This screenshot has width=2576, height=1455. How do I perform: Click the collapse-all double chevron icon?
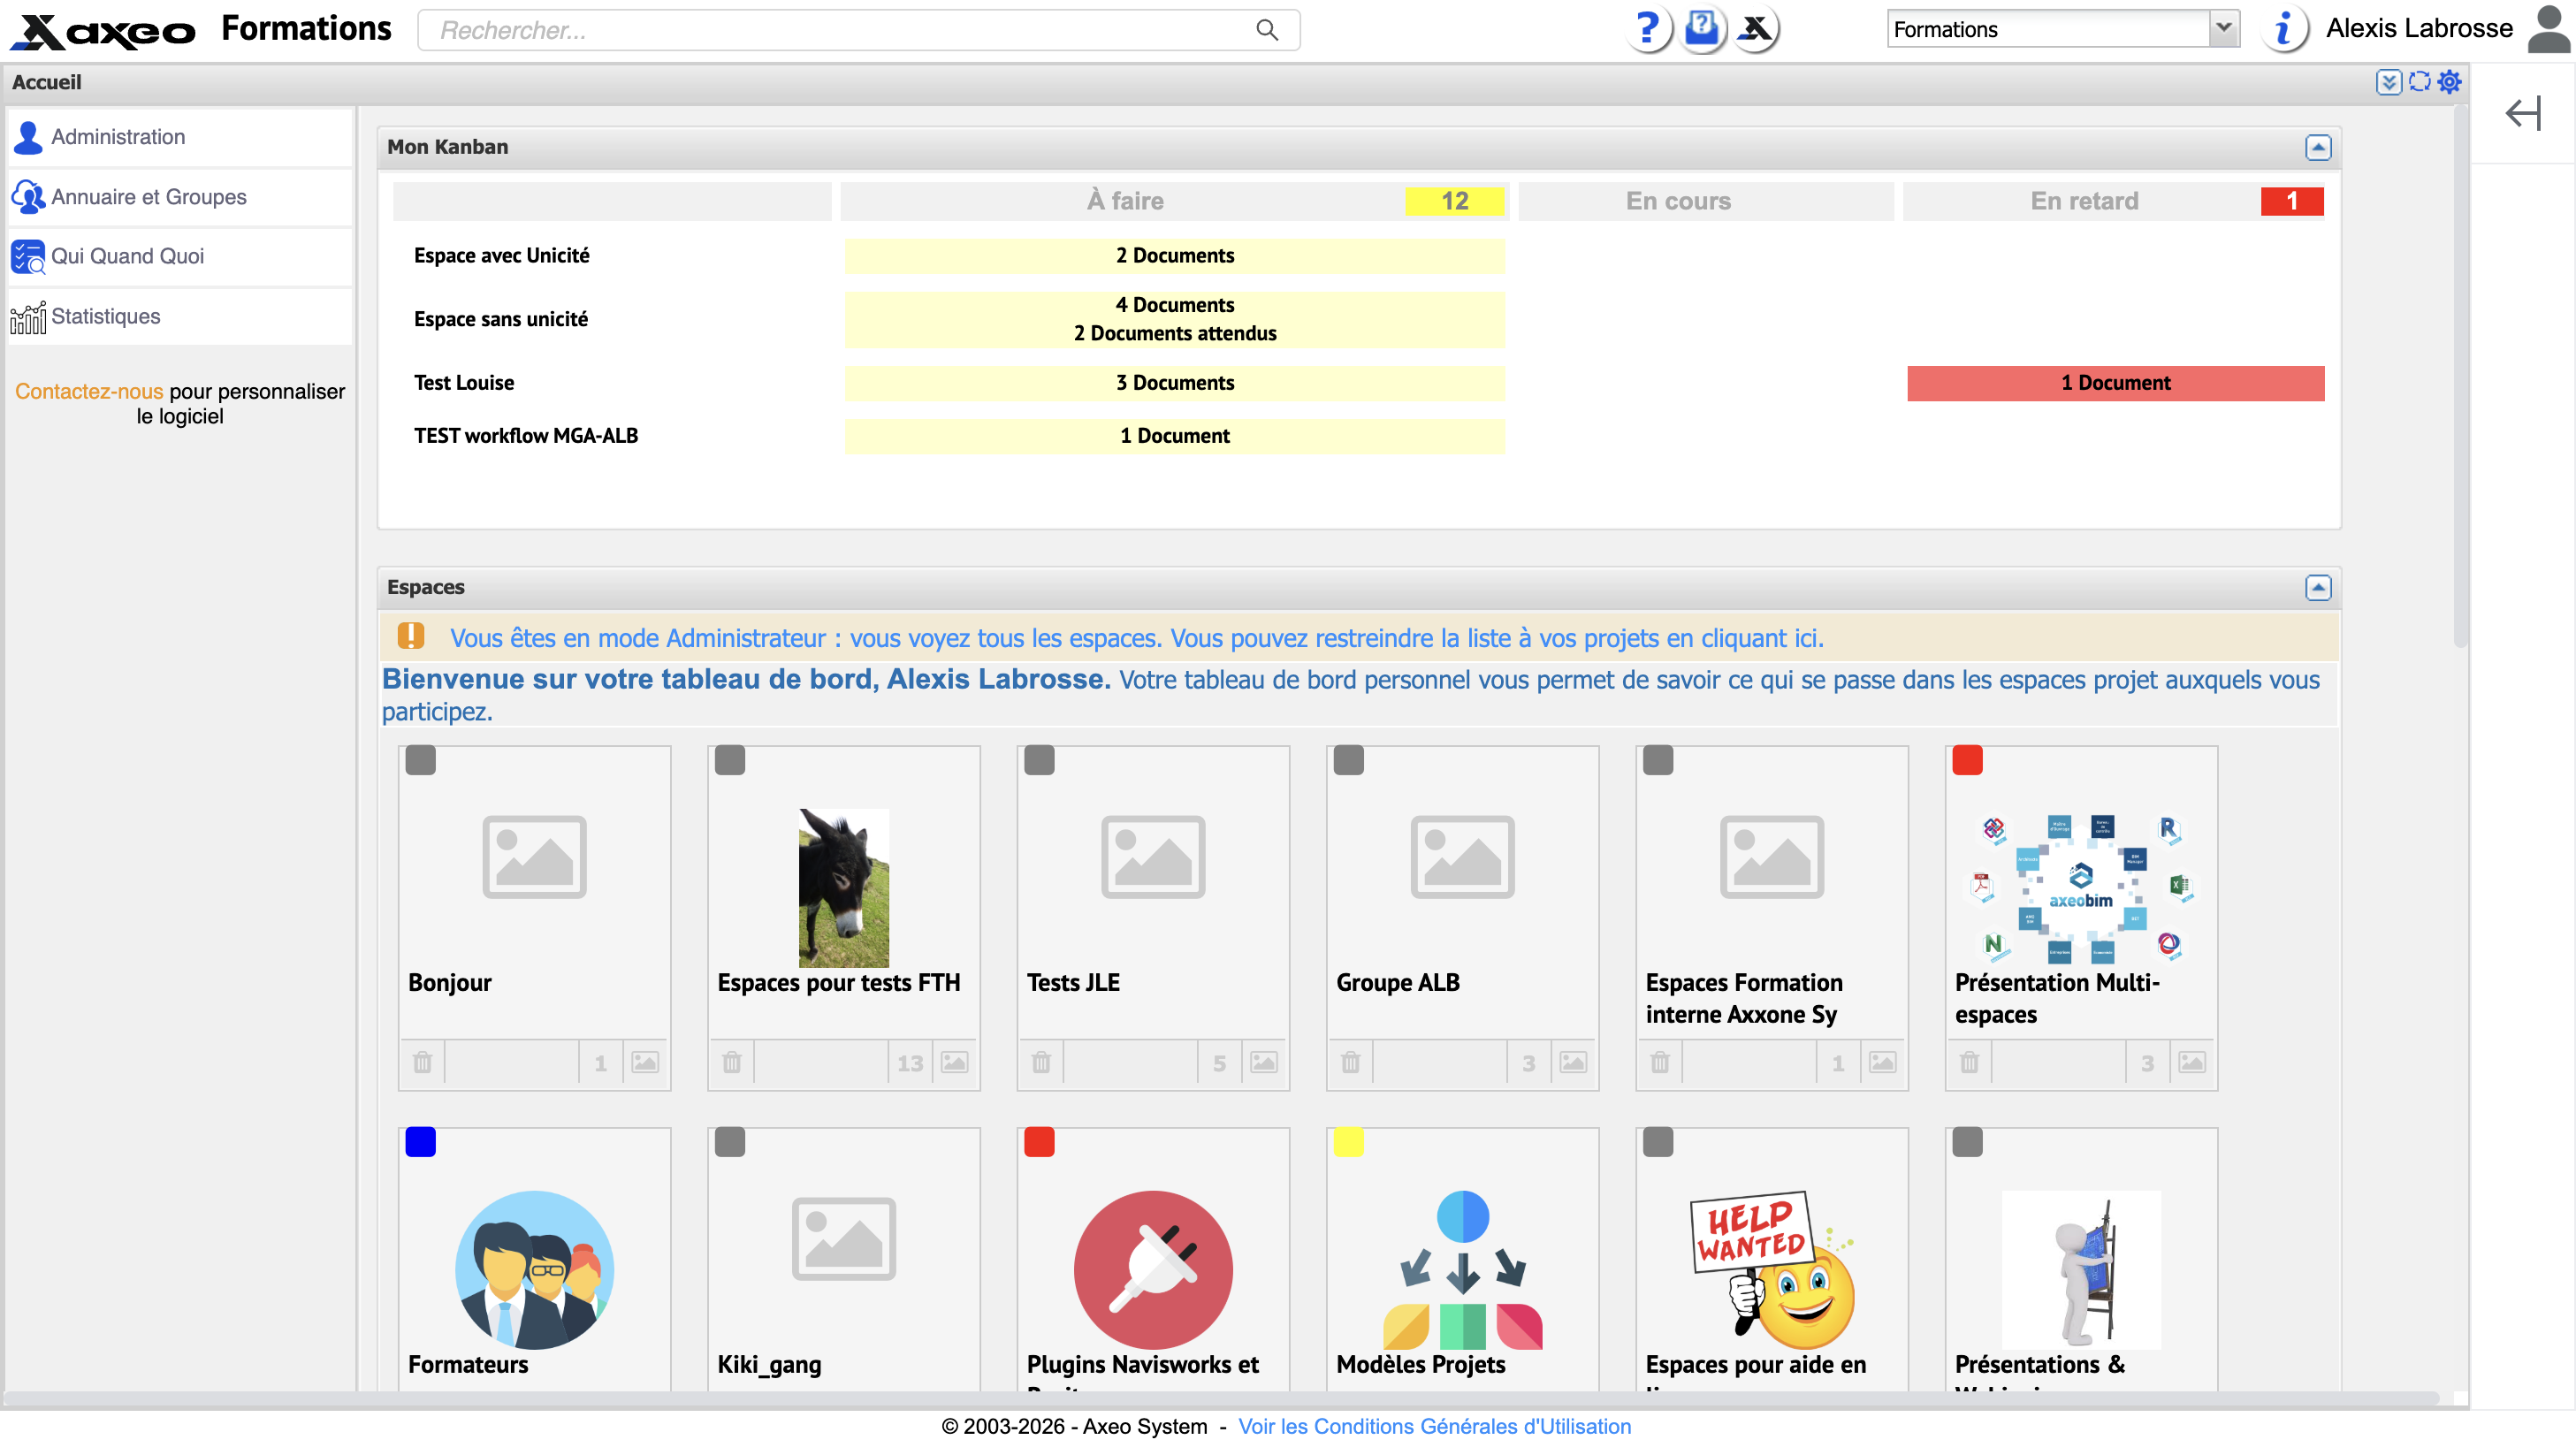coord(2388,82)
